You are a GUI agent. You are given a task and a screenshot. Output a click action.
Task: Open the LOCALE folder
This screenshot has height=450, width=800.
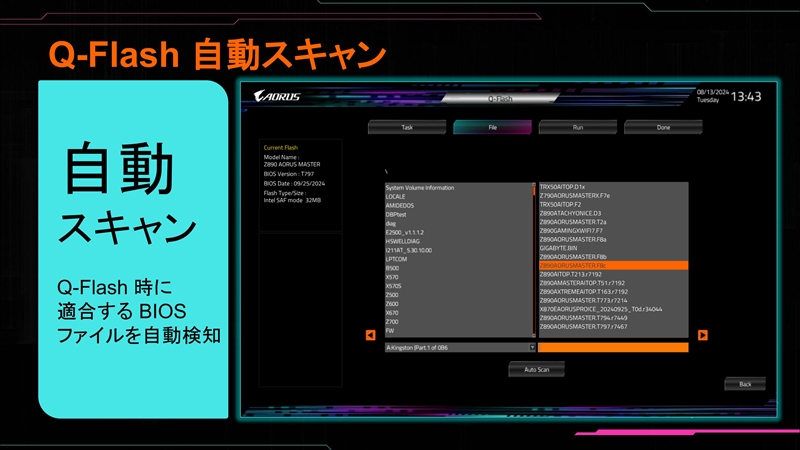[x=395, y=196]
